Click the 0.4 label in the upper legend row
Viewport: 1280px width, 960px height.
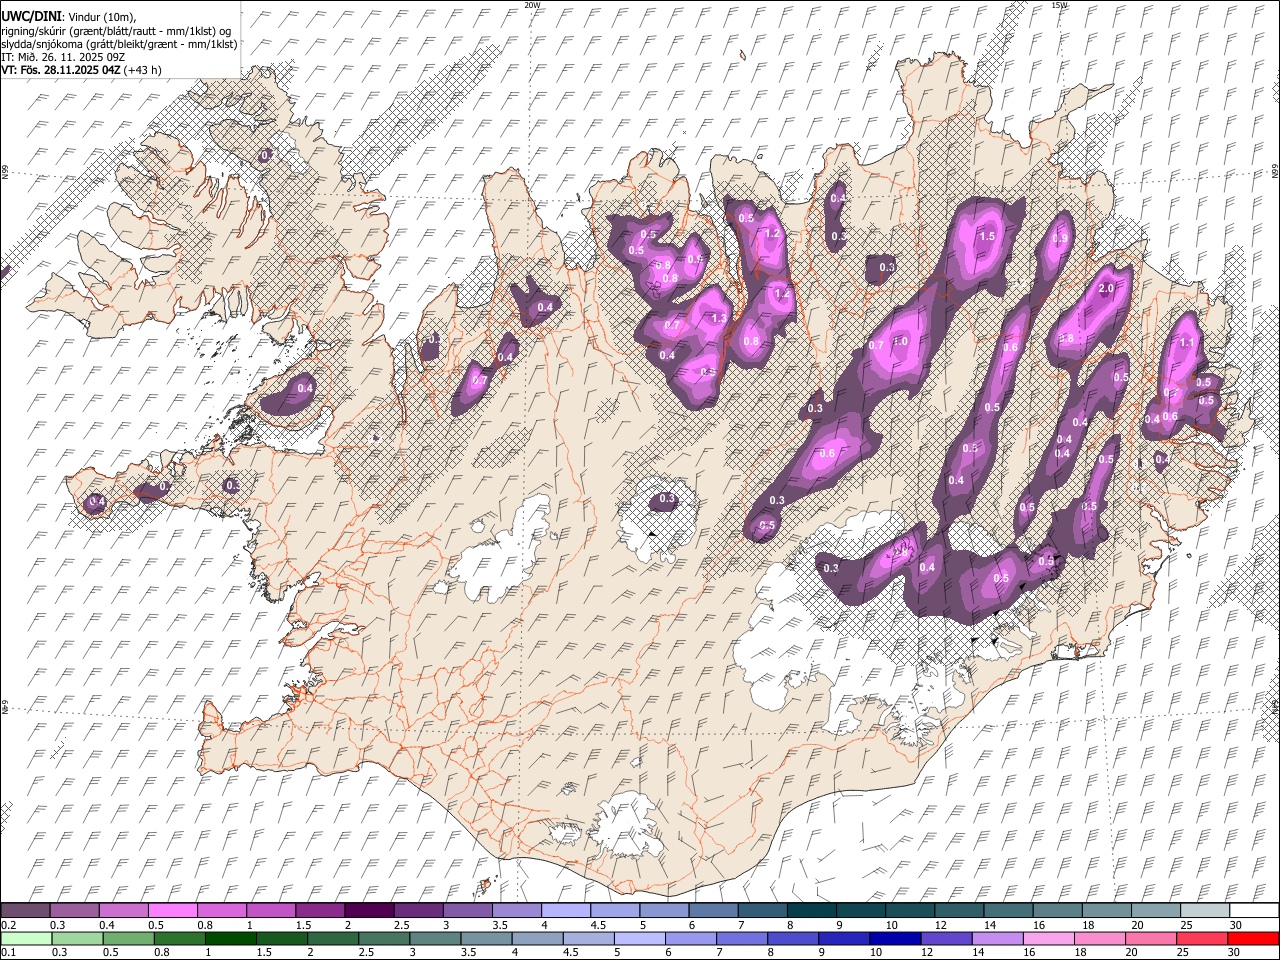coord(106,925)
